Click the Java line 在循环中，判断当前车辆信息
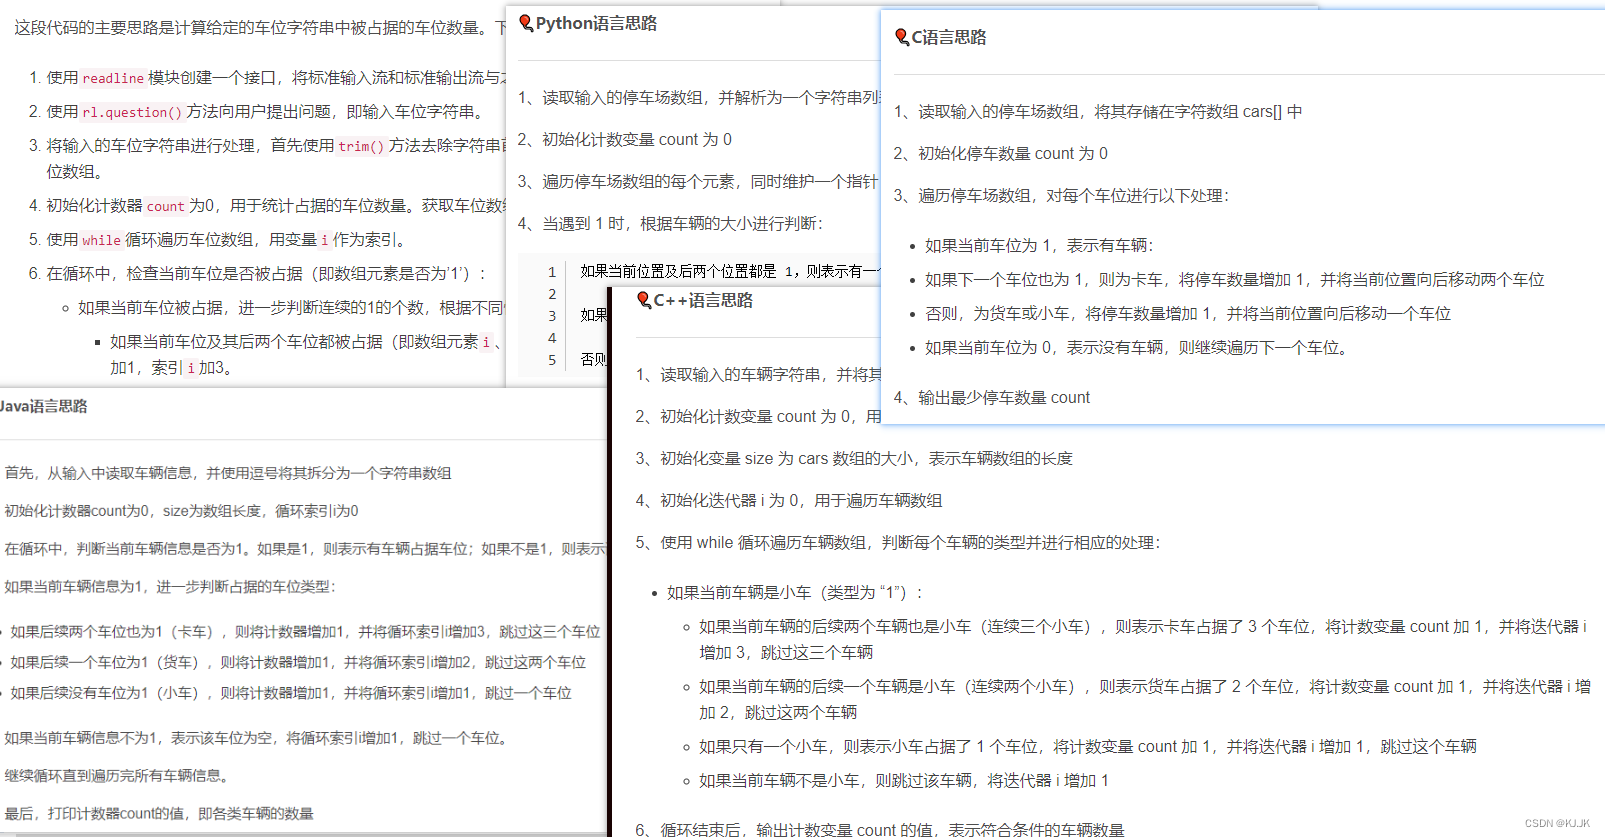Image resolution: width=1605 pixels, height=837 pixels. pyautogui.click(x=305, y=549)
